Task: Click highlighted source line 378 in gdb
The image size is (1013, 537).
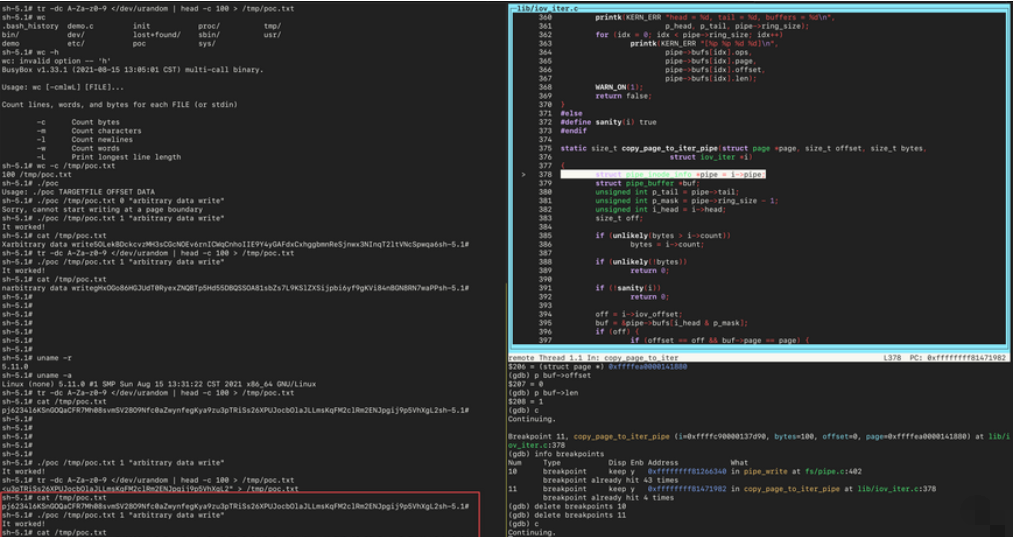Action: (663, 174)
